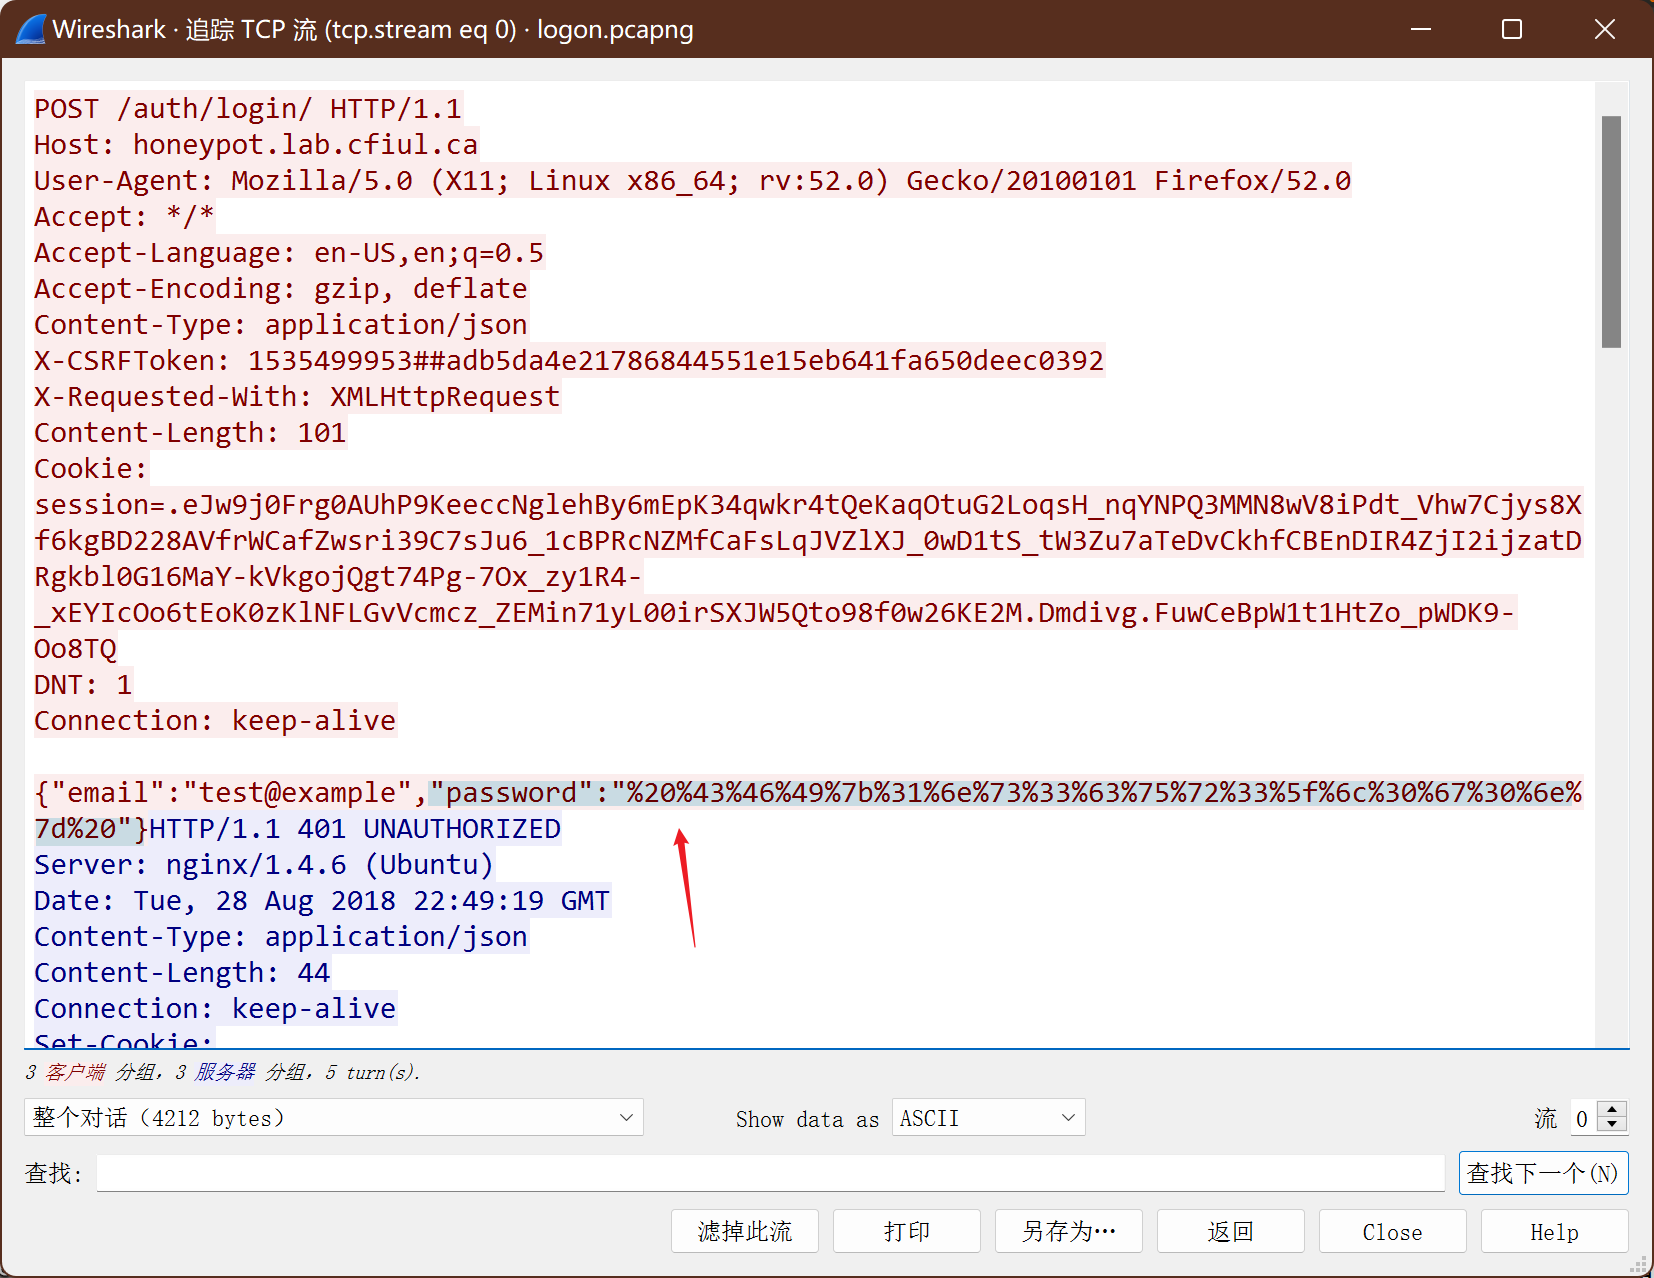Click the 'Accept: */*' line
The width and height of the screenshot is (1654, 1278).
[x=124, y=216]
